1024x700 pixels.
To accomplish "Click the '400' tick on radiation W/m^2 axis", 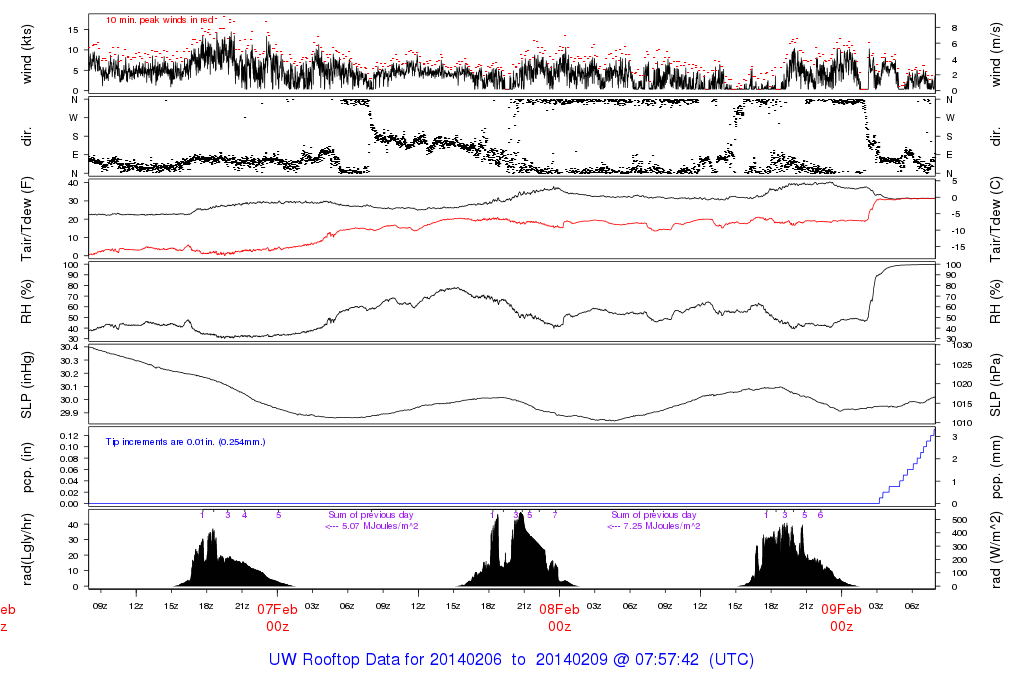I will (x=959, y=533).
